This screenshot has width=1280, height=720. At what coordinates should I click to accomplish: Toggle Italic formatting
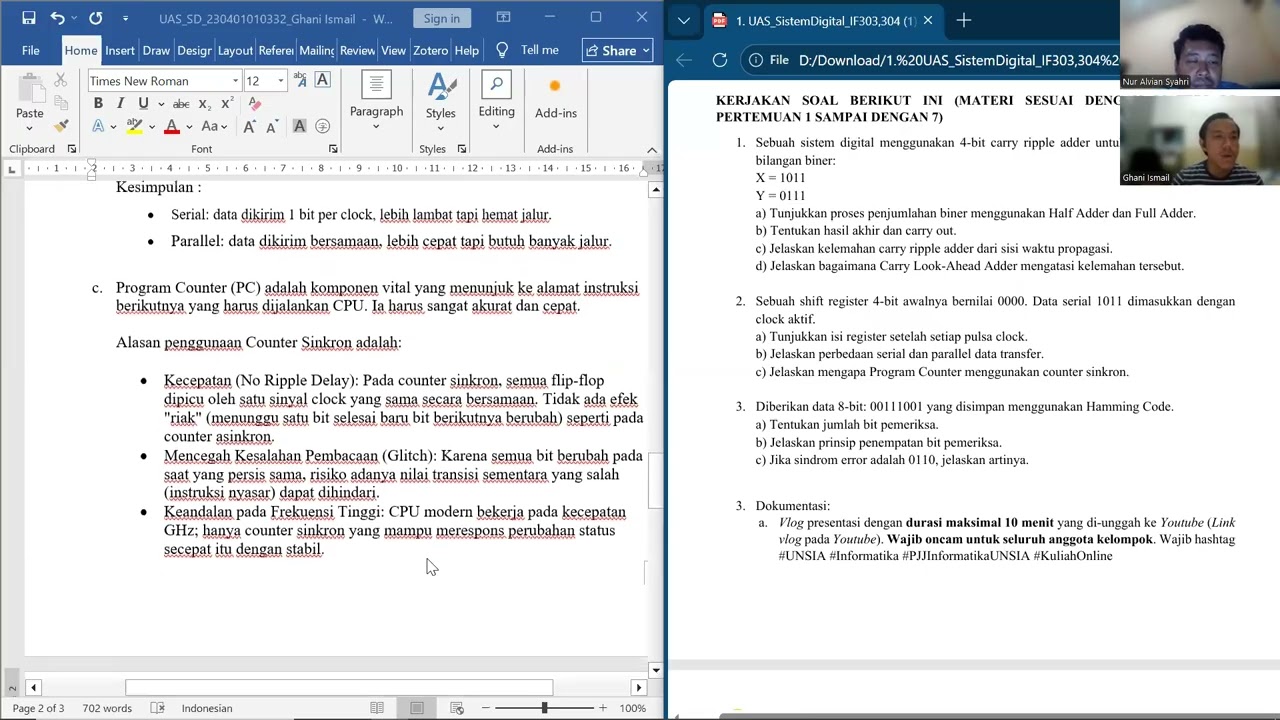121,104
